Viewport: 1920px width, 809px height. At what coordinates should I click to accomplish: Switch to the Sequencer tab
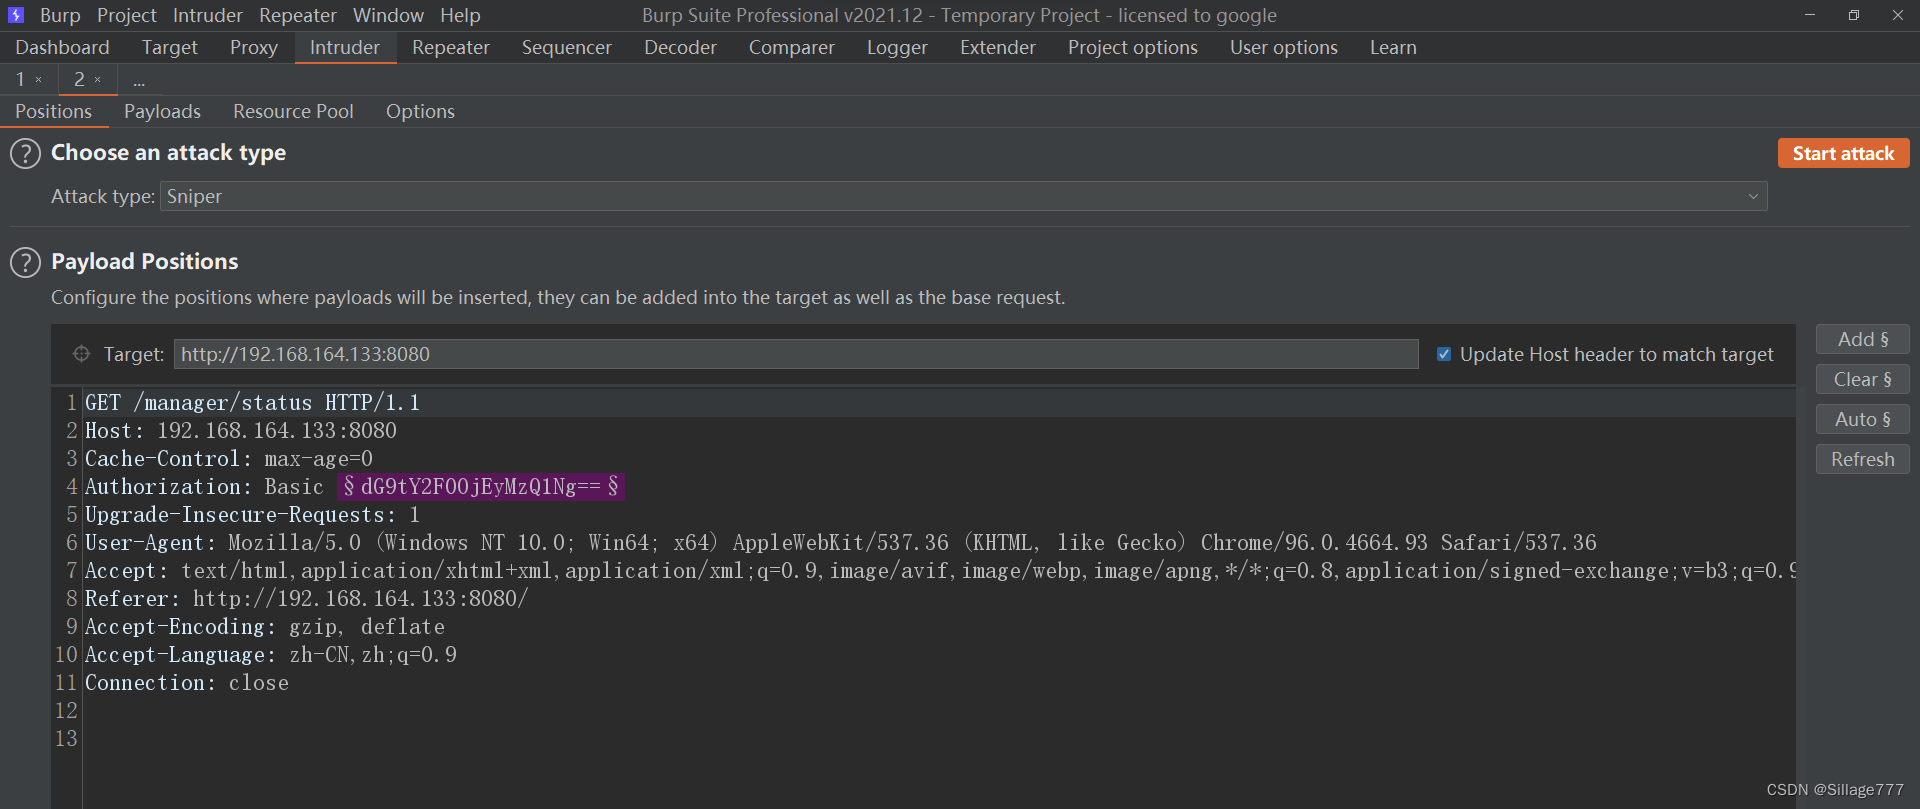566,47
